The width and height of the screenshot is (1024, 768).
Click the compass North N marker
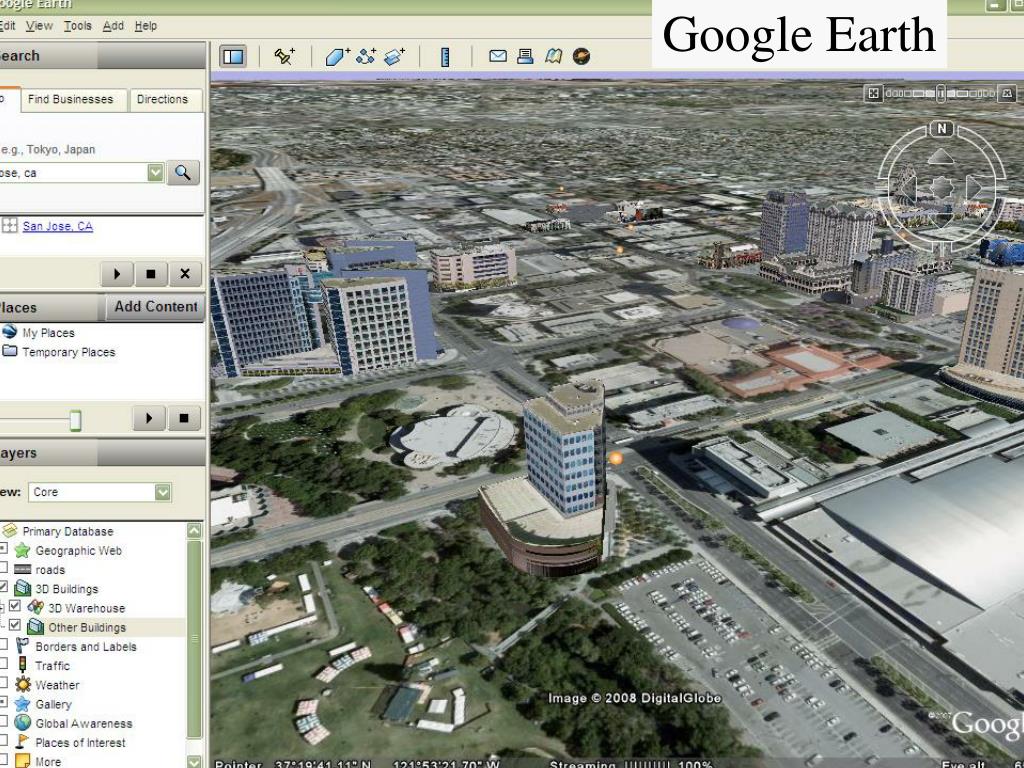942,129
